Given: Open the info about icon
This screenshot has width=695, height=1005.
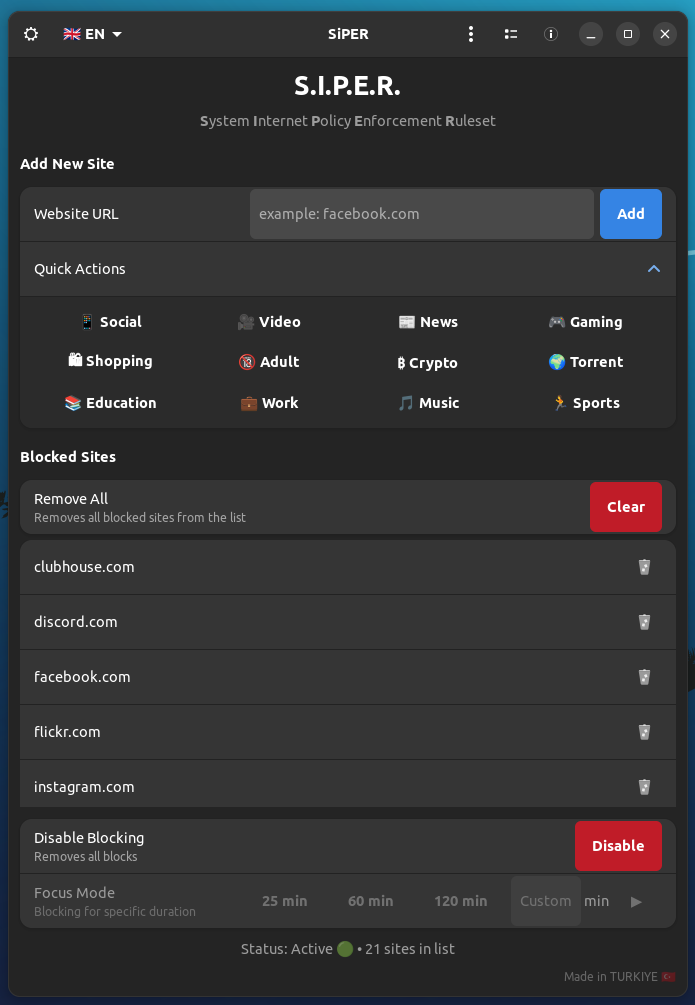Looking at the screenshot, I should click(550, 34).
